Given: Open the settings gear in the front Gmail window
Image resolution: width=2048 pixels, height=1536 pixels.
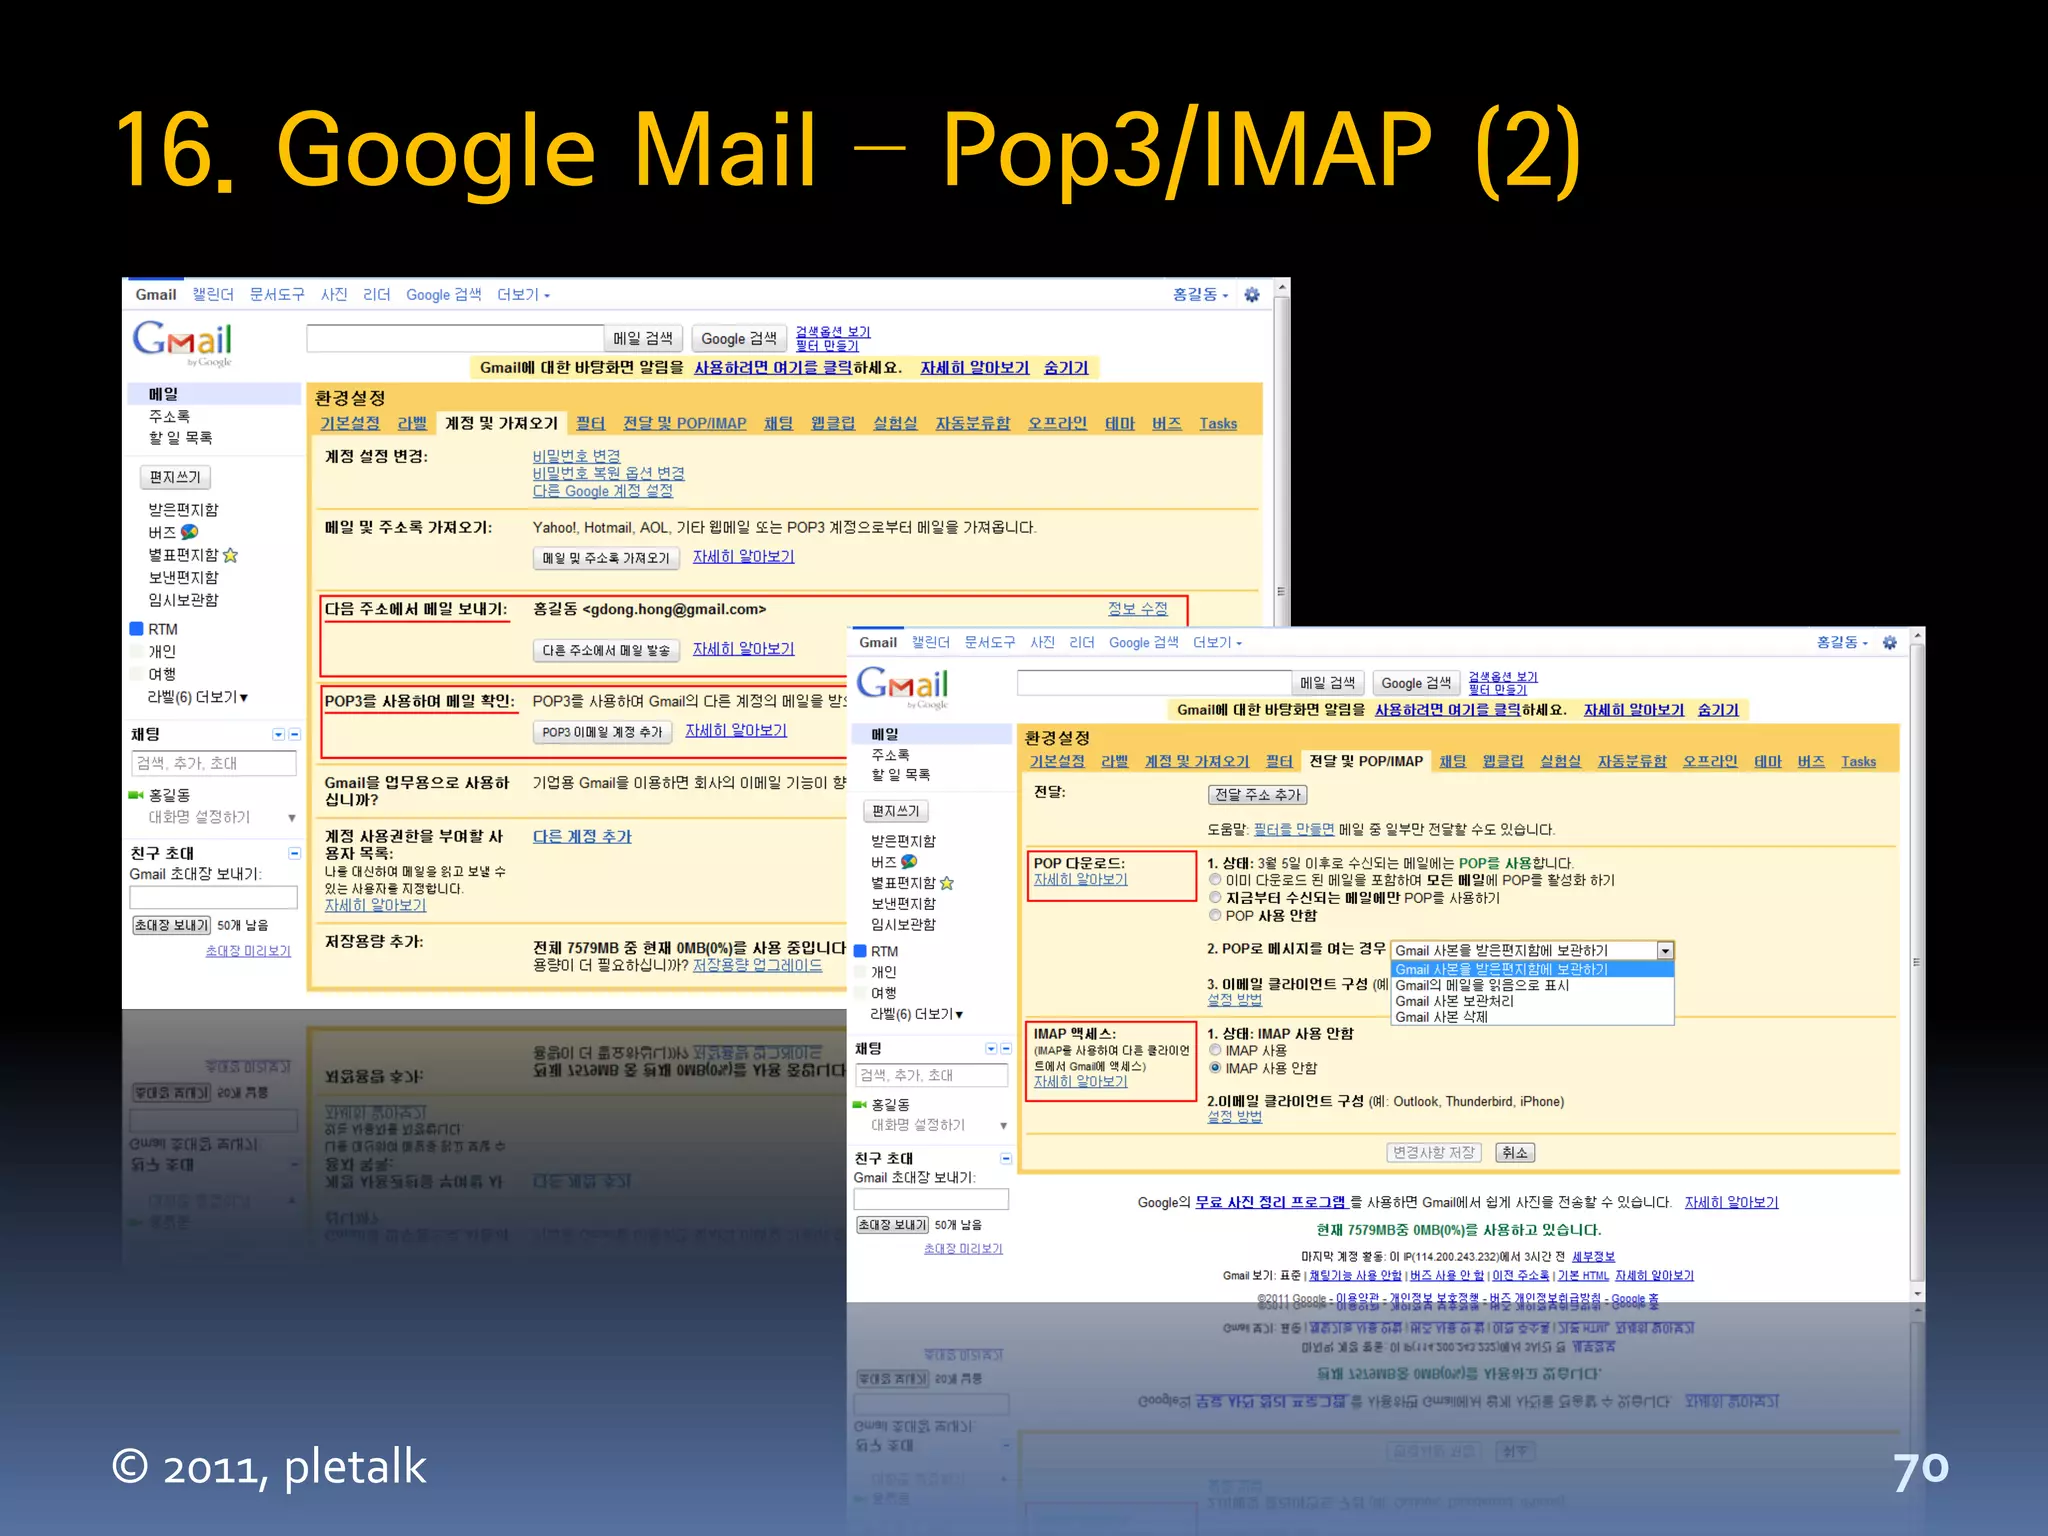Looking at the screenshot, I should [x=1889, y=642].
